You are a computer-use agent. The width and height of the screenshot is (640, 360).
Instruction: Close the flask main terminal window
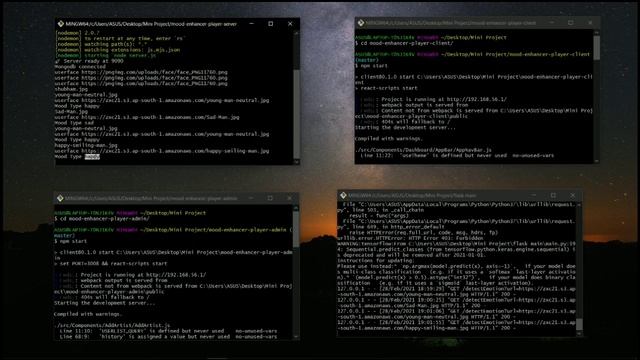[573, 196]
